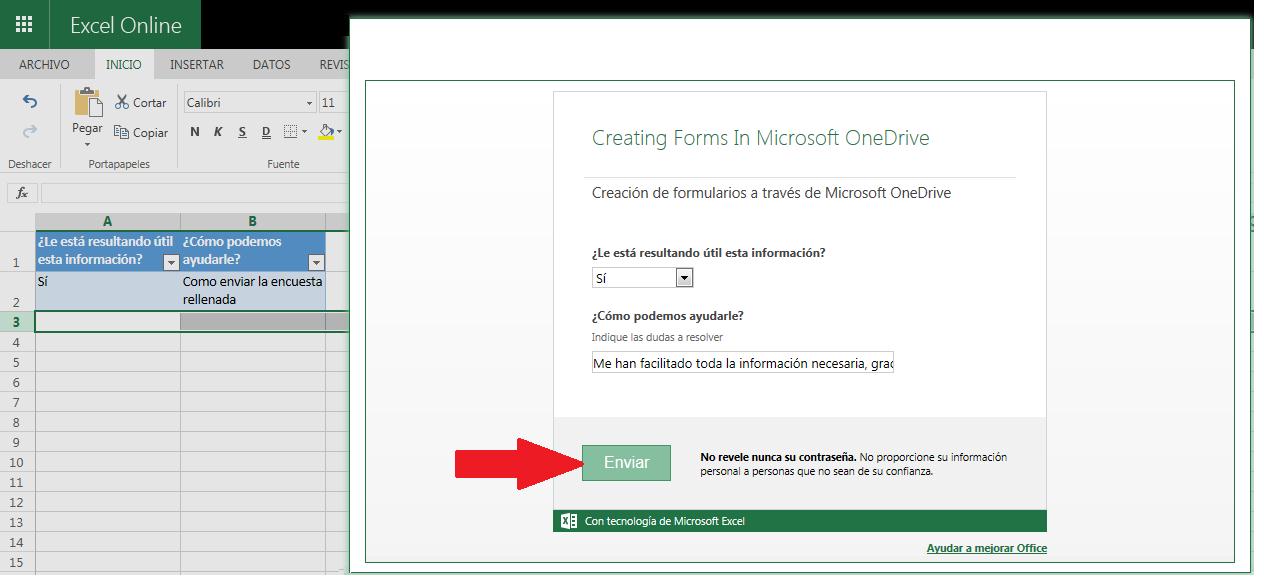Open the ARCHIVO tab

click(44, 64)
